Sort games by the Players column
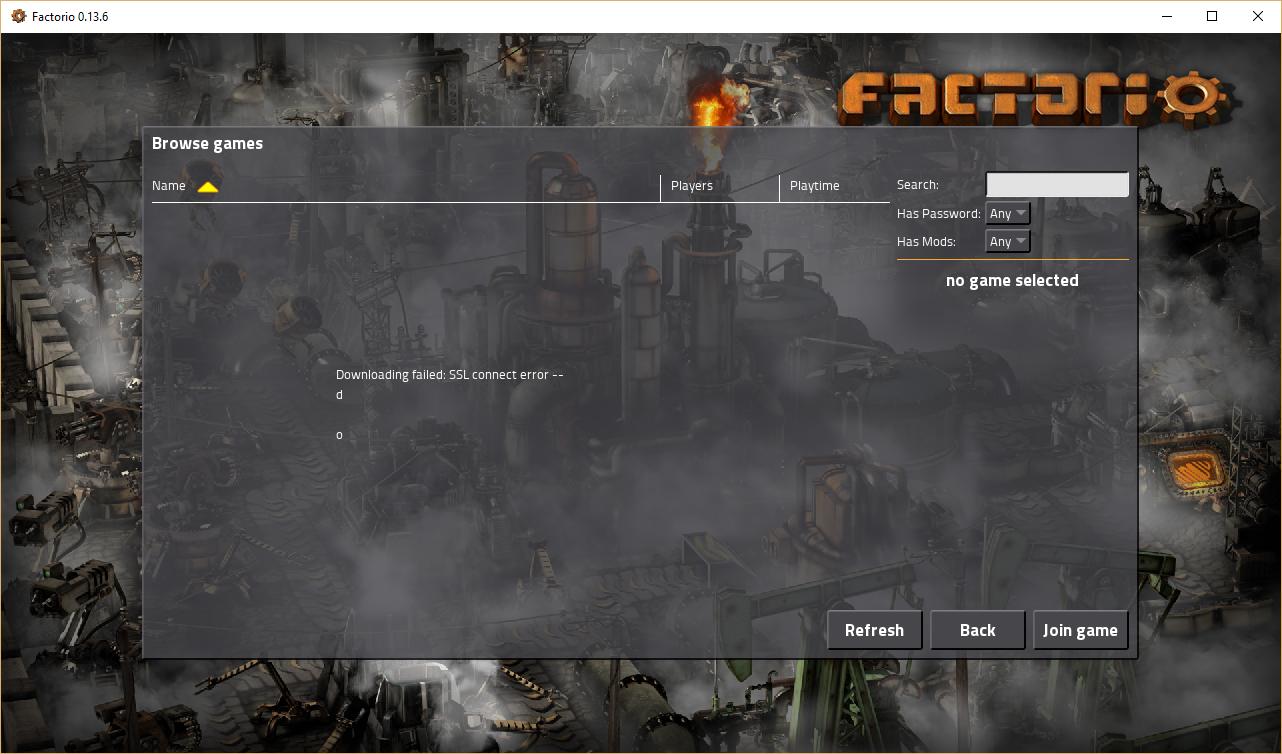 click(692, 186)
